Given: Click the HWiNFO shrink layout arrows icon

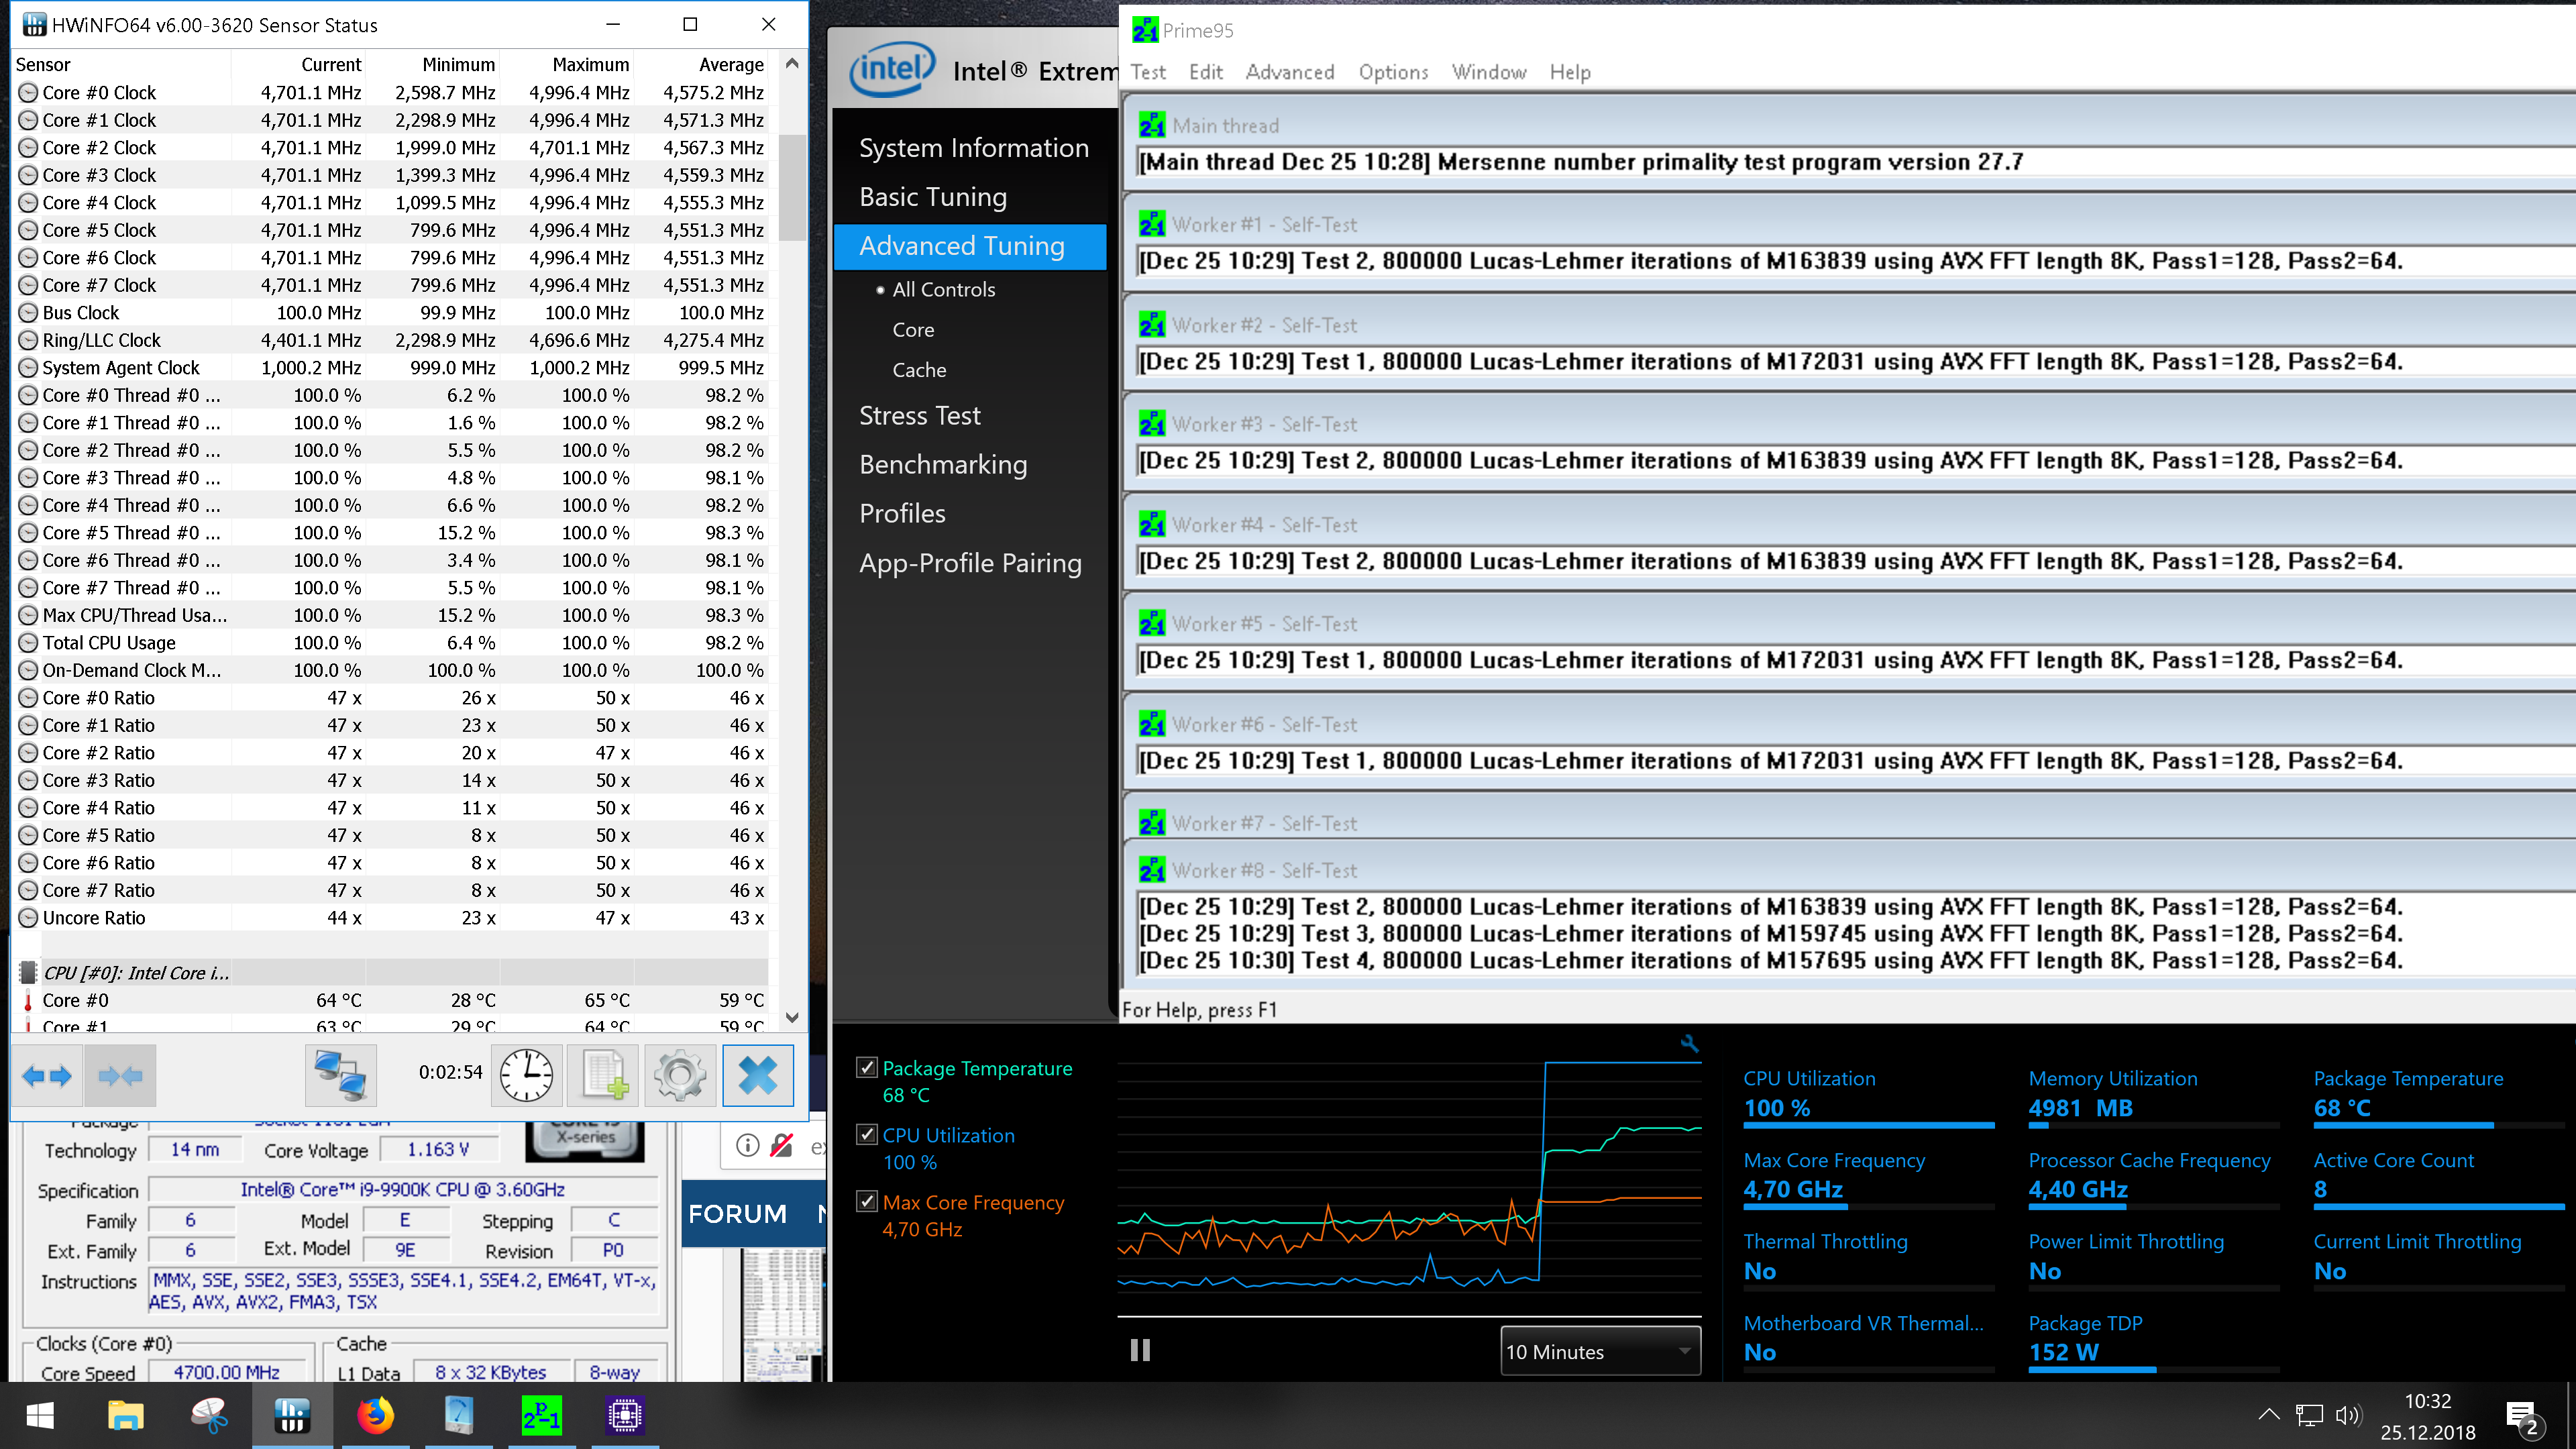Looking at the screenshot, I should pos(121,1076).
